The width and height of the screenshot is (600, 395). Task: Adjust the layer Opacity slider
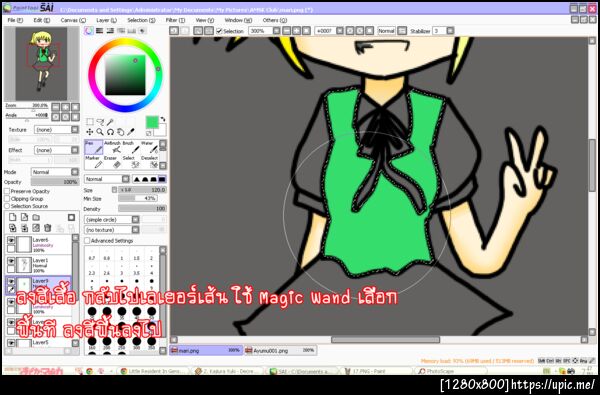click(x=55, y=182)
